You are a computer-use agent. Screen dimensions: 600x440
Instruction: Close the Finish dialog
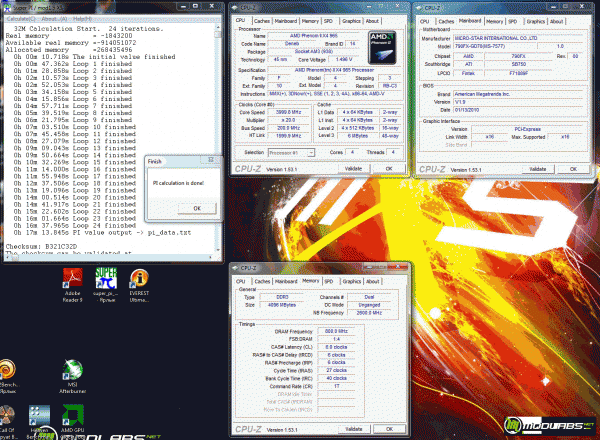[211, 160]
